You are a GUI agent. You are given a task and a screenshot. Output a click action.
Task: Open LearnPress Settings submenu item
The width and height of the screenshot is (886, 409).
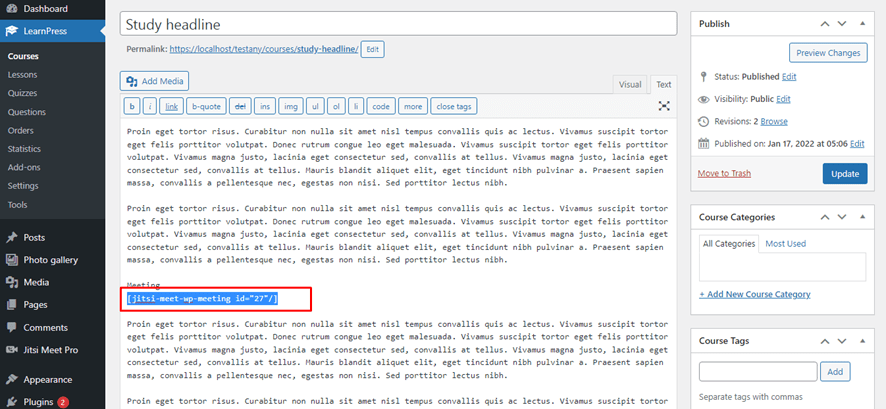23,186
